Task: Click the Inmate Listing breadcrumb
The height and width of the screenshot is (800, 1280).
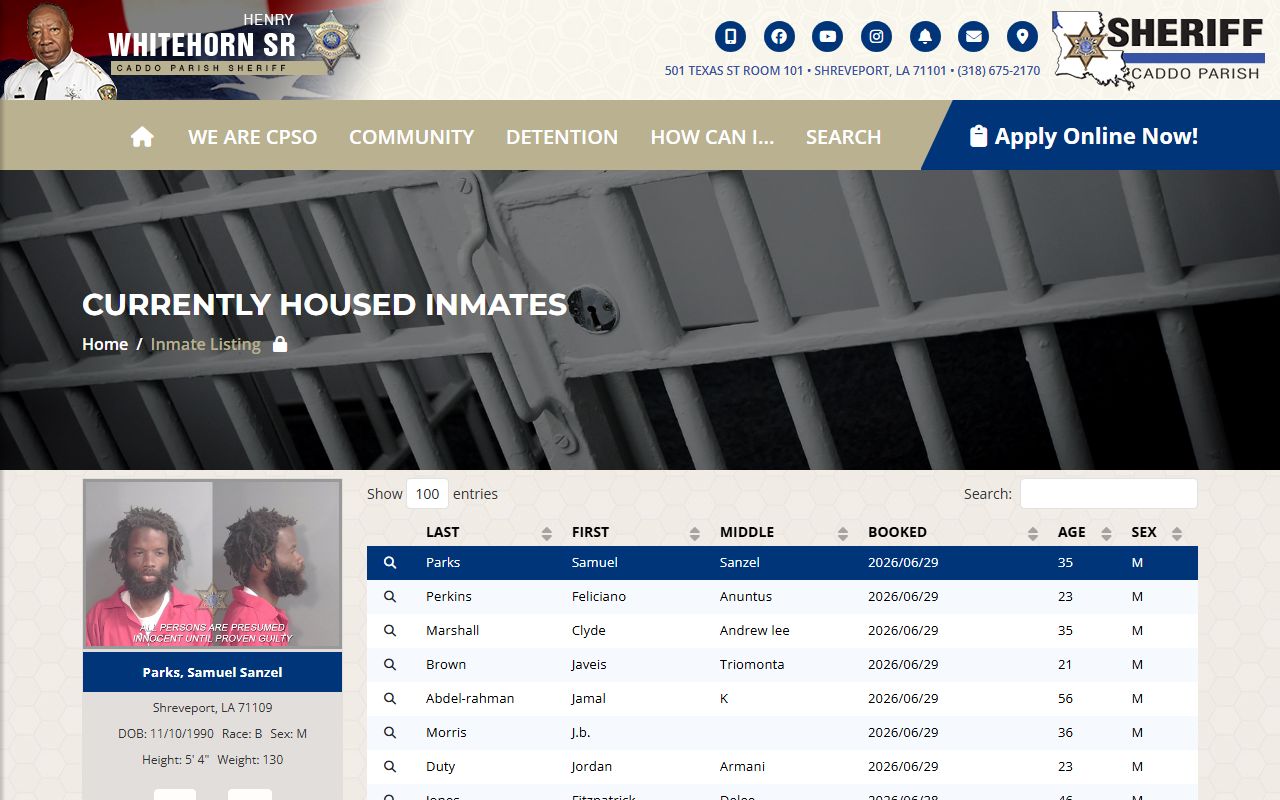Action: [205, 344]
